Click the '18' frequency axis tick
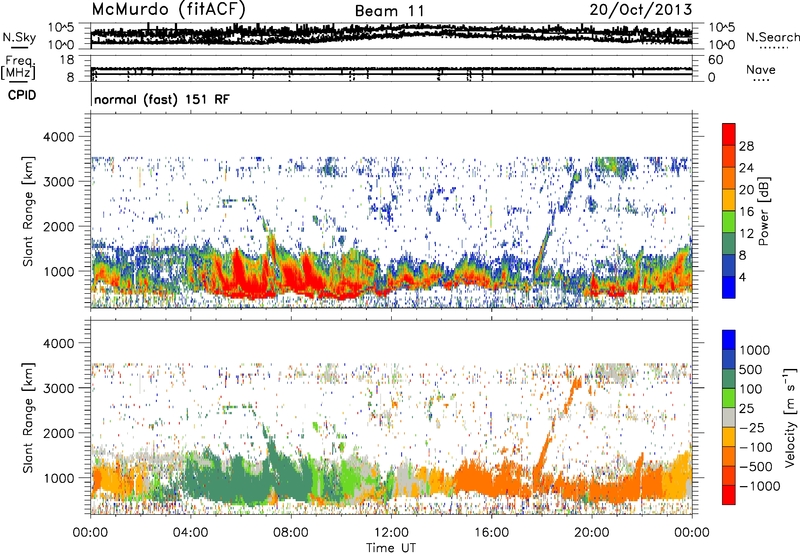The width and height of the screenshot is (800, 554). (x=67, y=60)
